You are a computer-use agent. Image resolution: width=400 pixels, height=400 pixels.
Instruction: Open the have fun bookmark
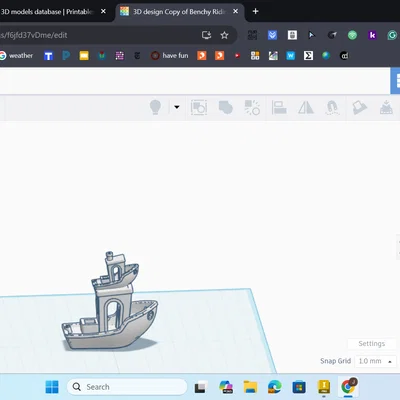(x=170, y=56)
